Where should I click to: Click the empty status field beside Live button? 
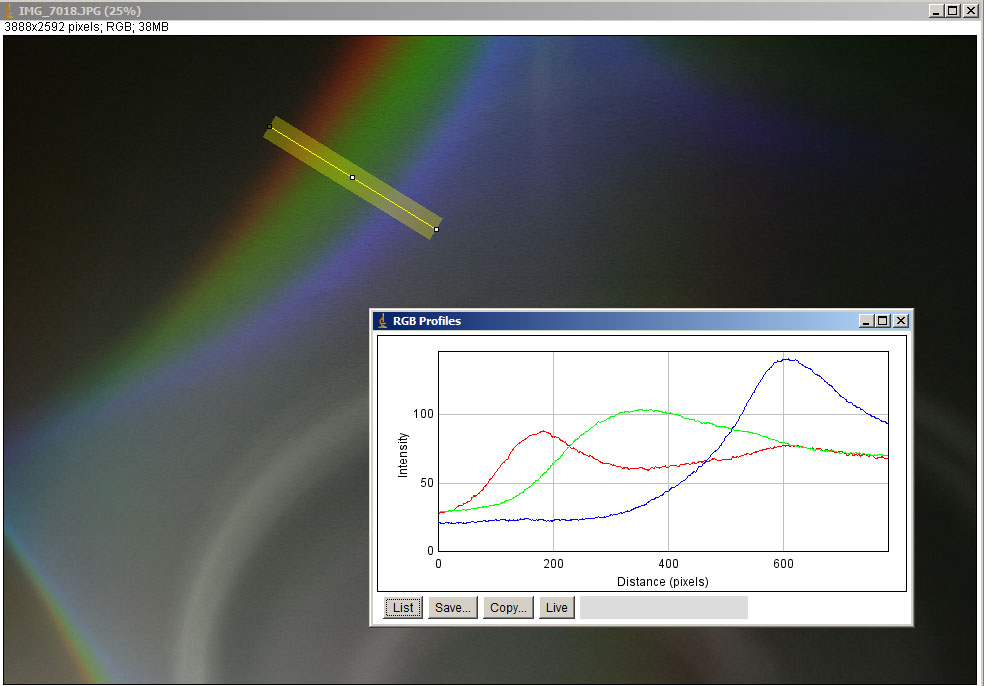pyautogui.click(x=663, y=608)
